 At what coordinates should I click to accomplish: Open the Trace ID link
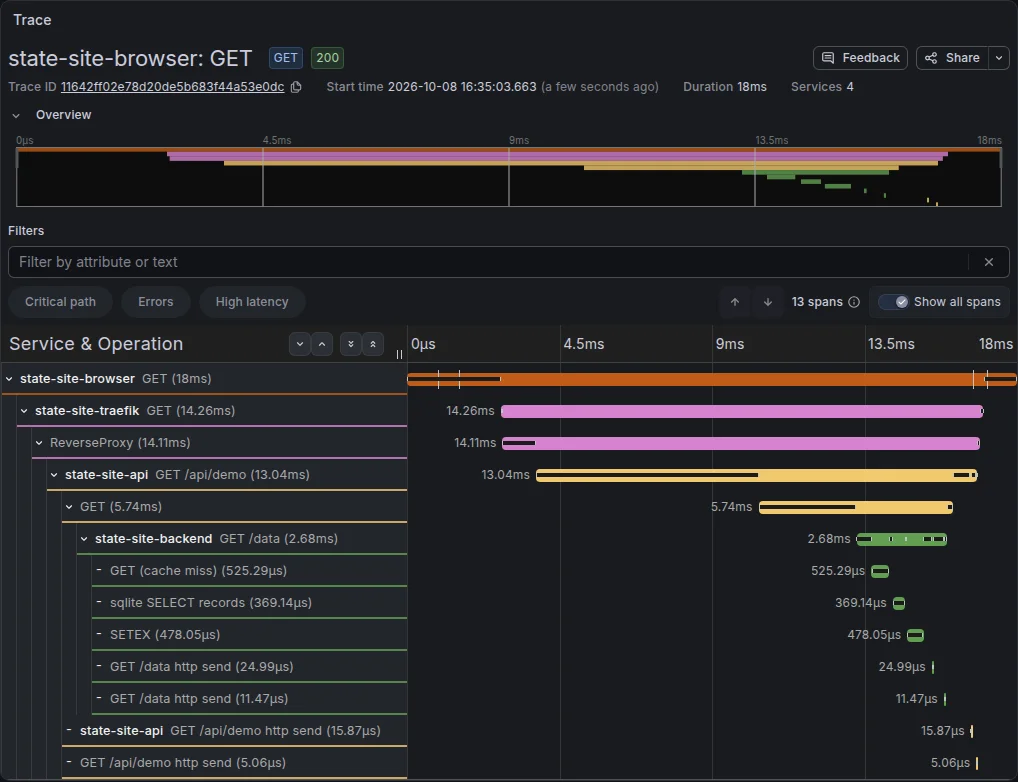(173, 87)
